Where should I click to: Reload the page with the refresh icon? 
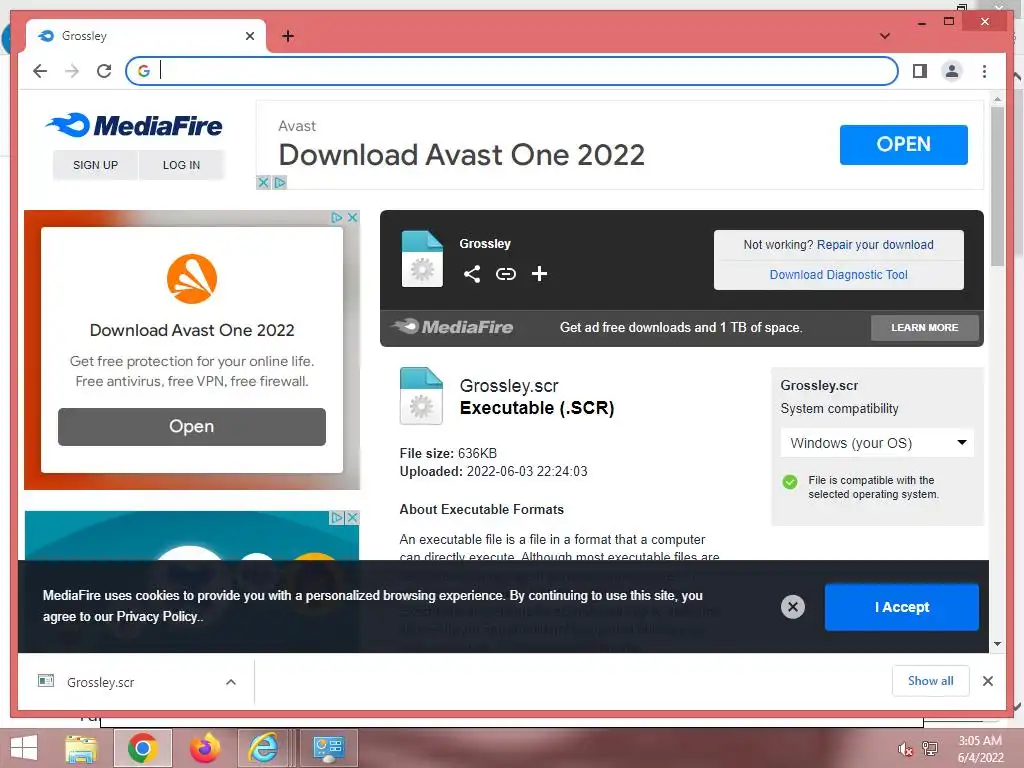[x=104, y=71]
